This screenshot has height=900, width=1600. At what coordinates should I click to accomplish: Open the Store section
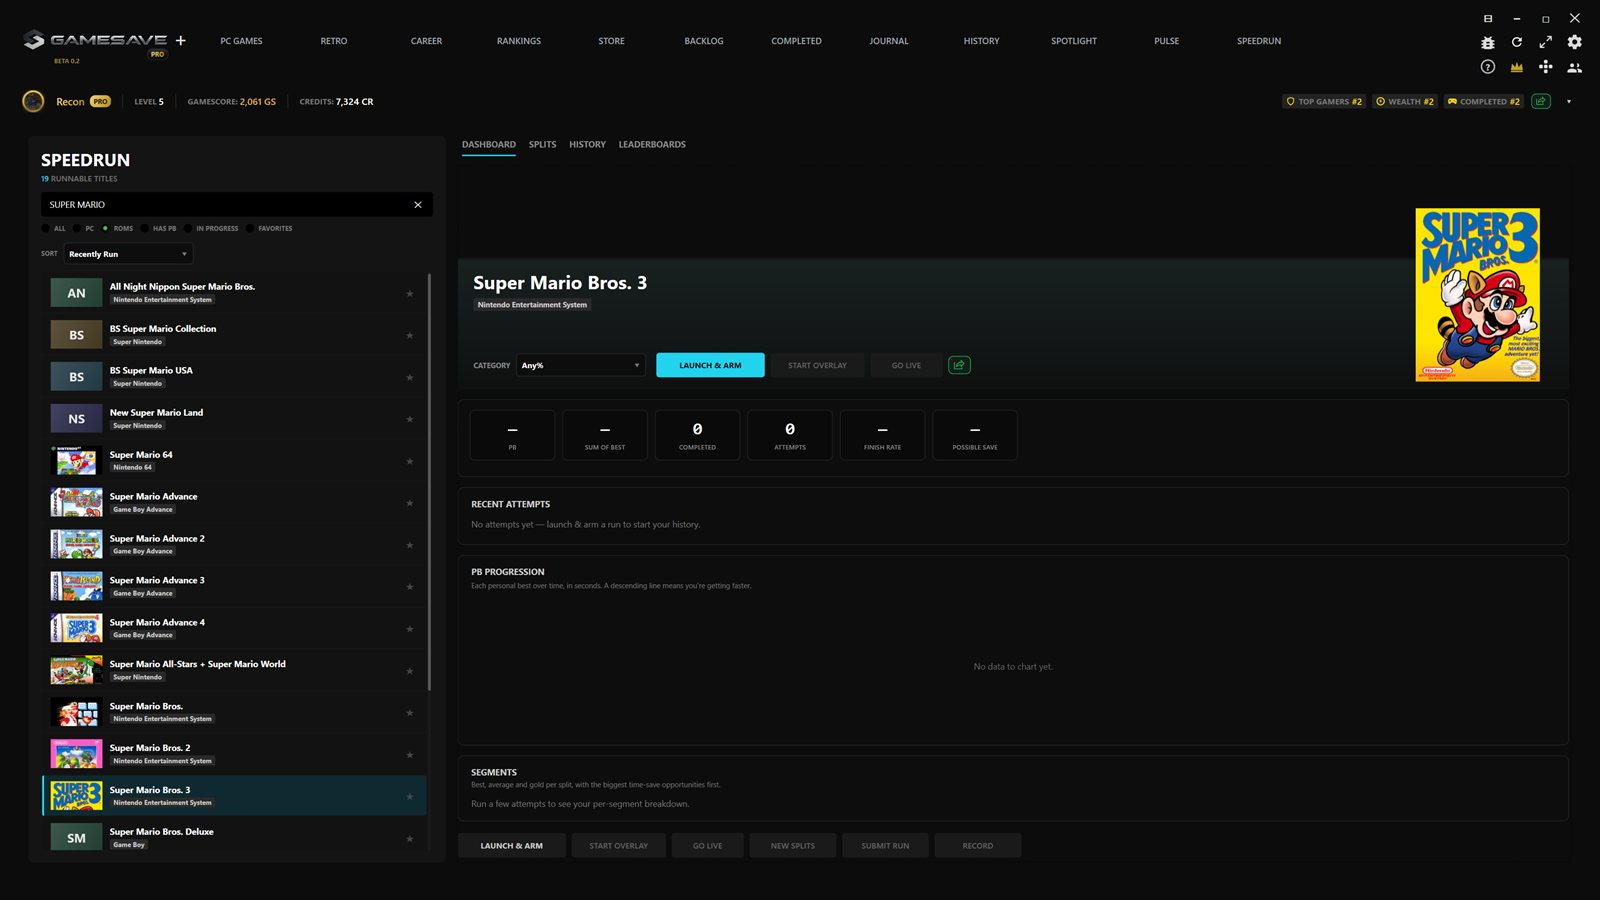pyautogui.click(x=611, y=41)
